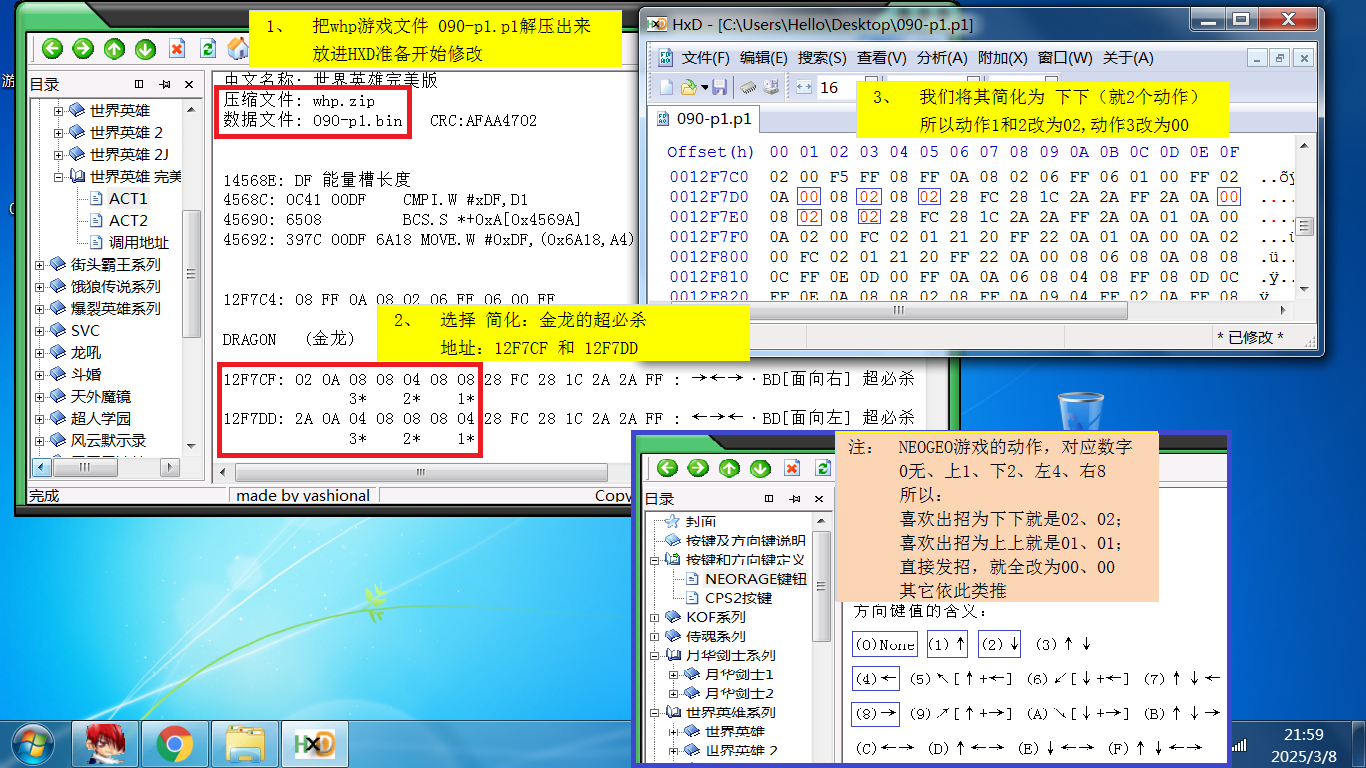1366x768 pixels.
Task: Click the lower tree's vertical scrollbar thumb
Action: click(x=822, y=584)
